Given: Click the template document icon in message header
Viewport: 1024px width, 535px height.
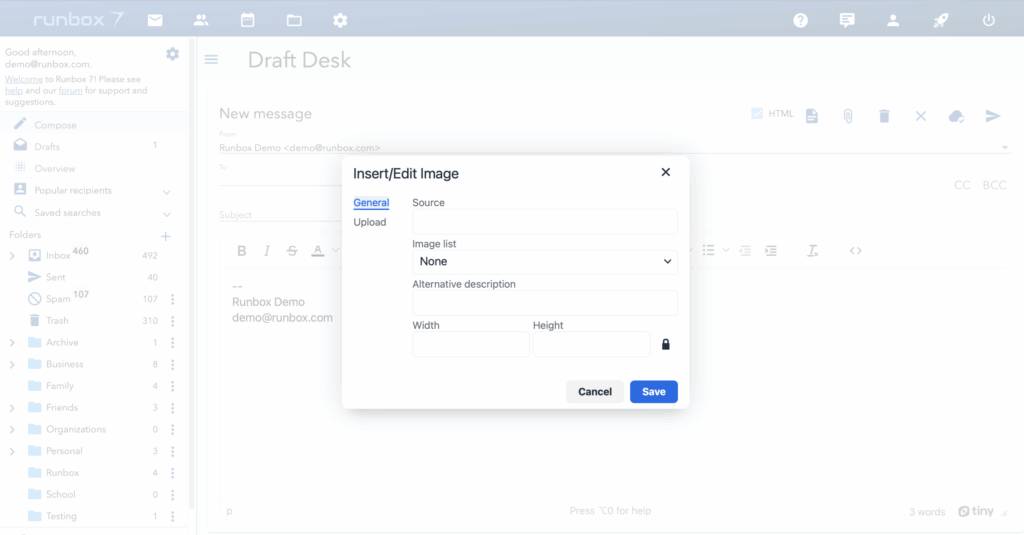Looking at the screenshot, I should (812, 116).
